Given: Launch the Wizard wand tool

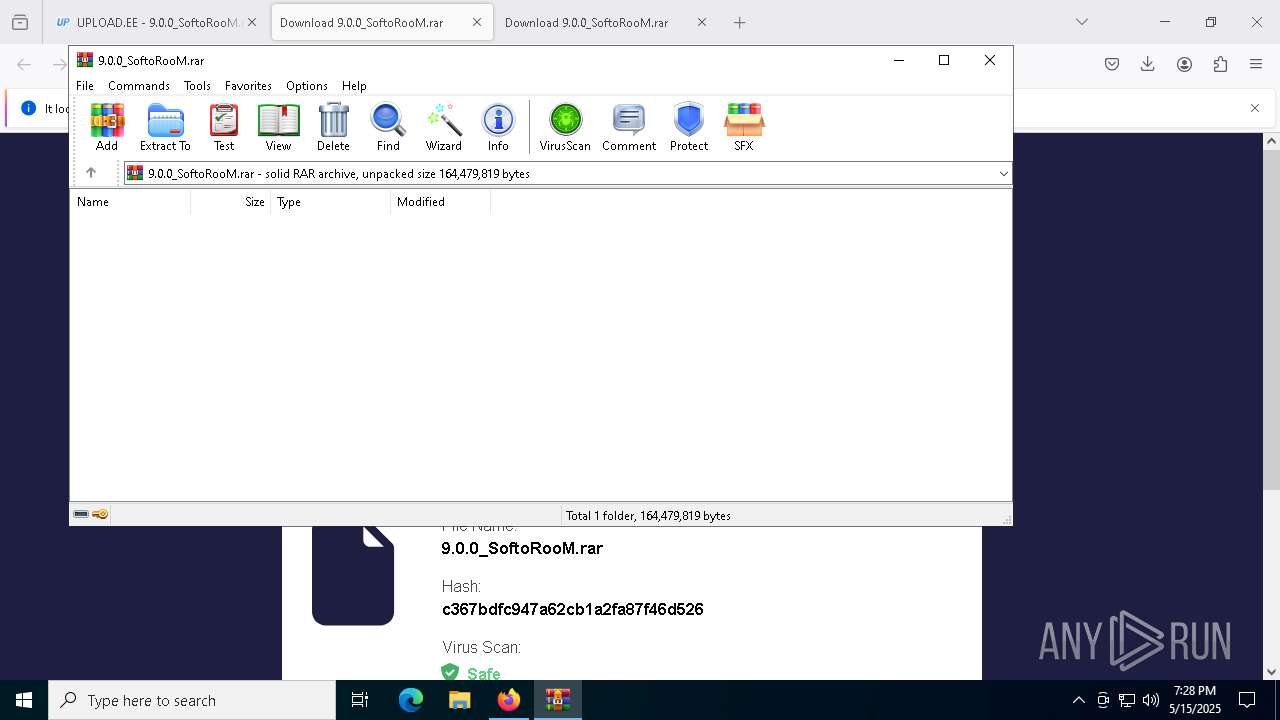Looking at the screenshot, I should (443, 126).
